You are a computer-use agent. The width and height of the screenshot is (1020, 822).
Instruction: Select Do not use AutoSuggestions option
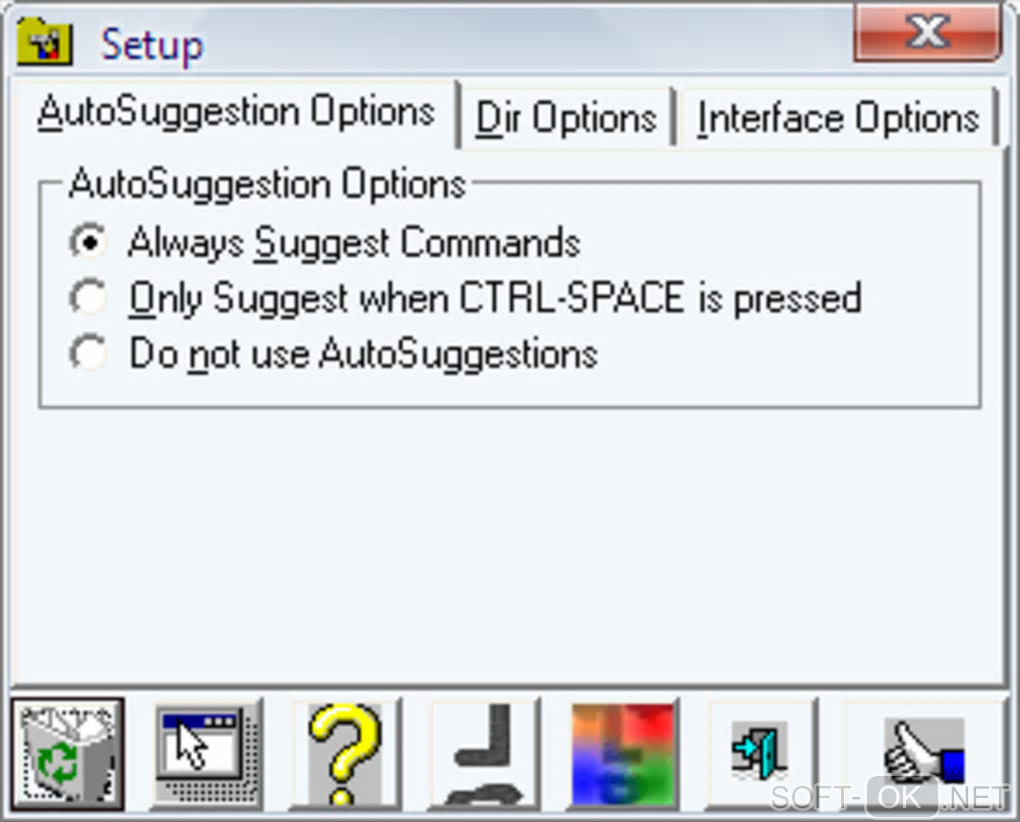point(90,354)
